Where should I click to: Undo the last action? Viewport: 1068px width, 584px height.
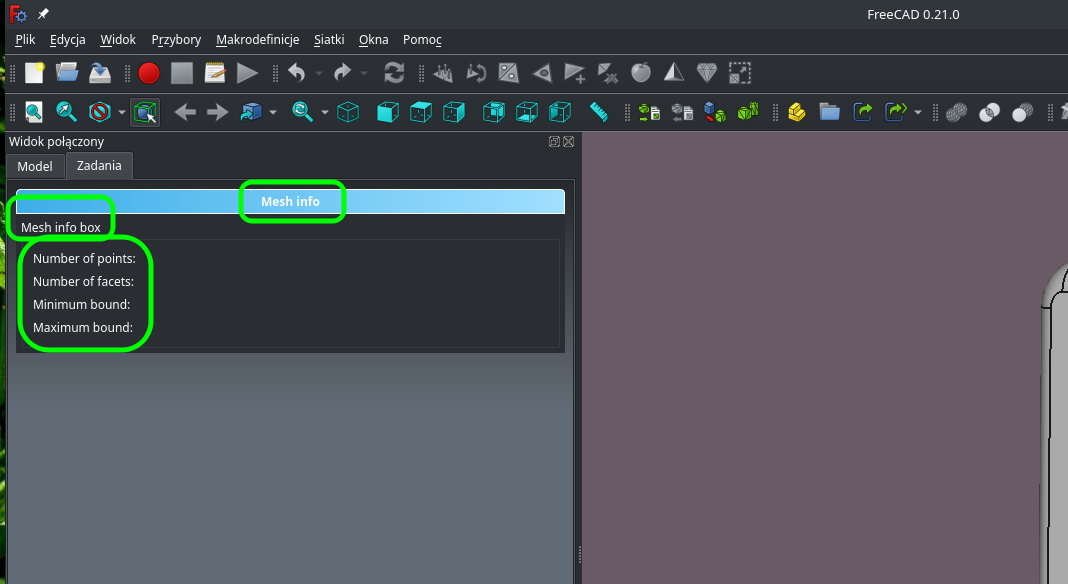pos(296,72)
